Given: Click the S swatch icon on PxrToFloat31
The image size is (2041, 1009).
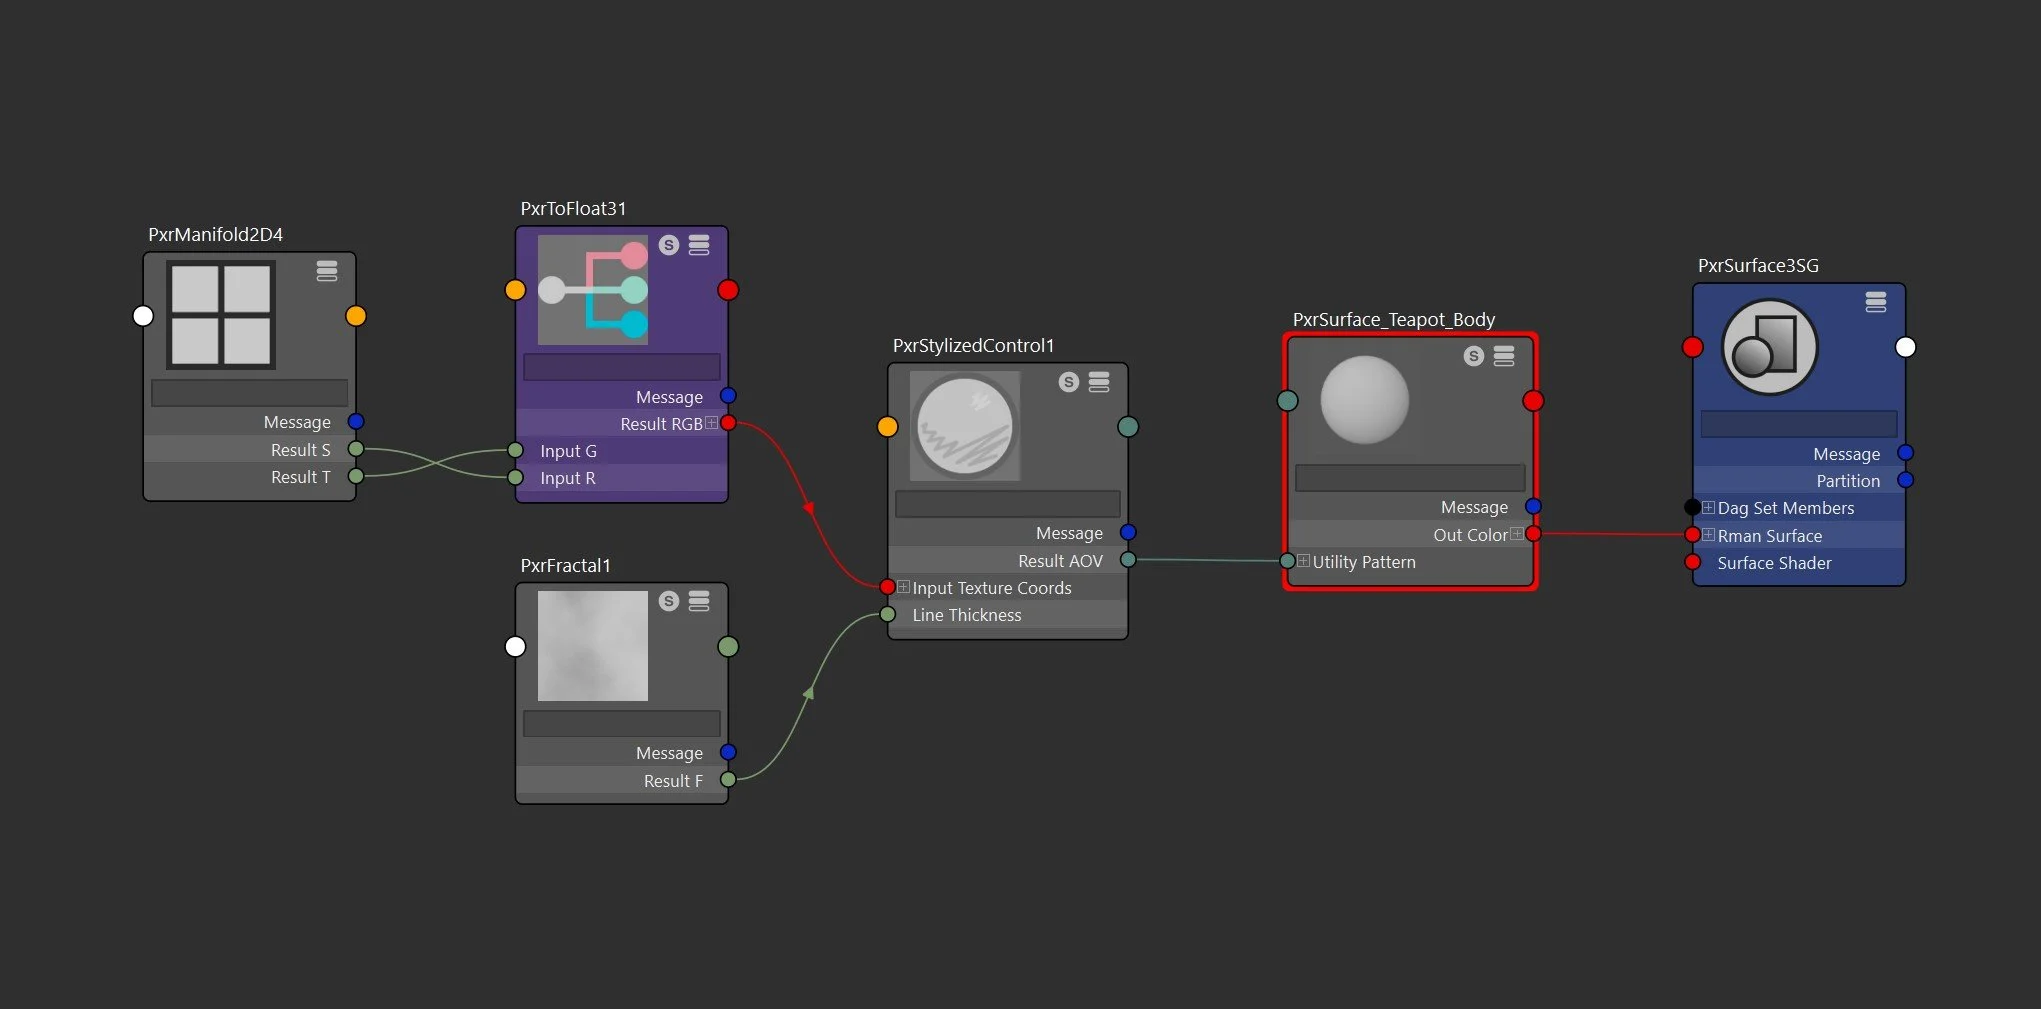Looking at the screenshot, I should pyautogui.click(x=668, y=245).
